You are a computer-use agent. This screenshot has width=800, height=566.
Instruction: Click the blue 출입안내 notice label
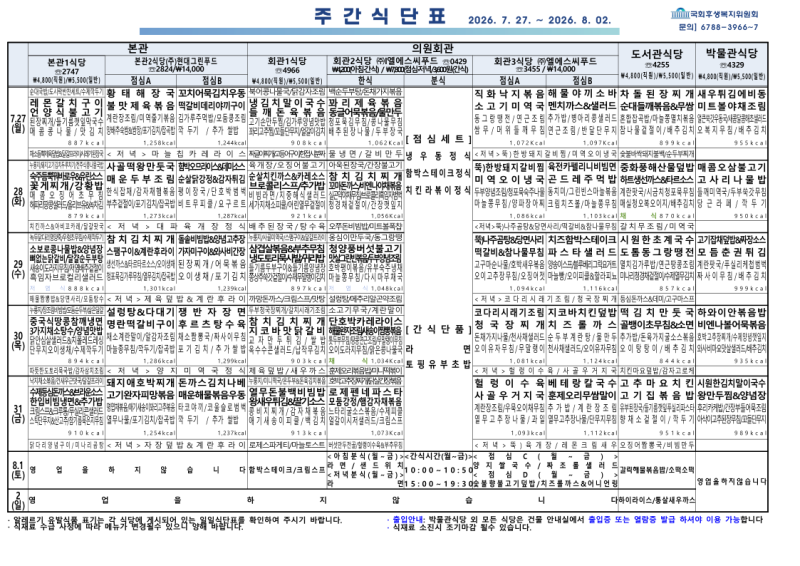click(408, 520)
